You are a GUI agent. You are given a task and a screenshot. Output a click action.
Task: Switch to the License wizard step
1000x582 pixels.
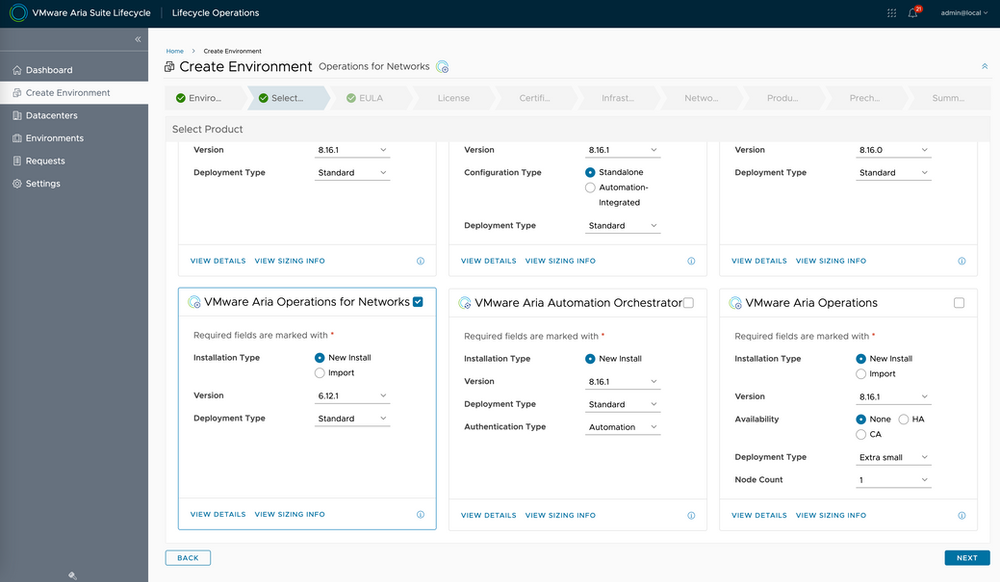[453, 98]
